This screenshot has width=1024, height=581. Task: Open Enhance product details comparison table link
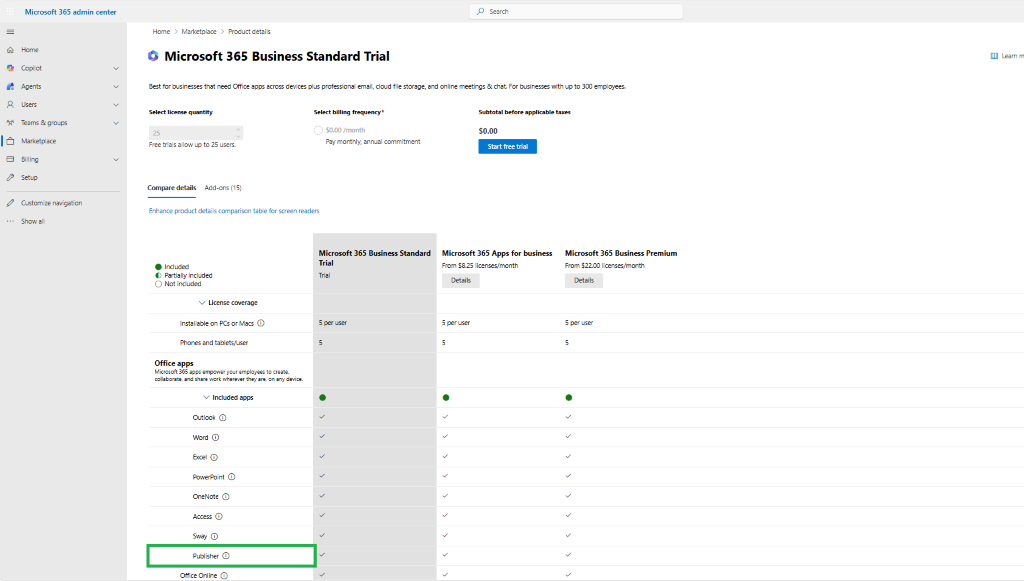234,211
